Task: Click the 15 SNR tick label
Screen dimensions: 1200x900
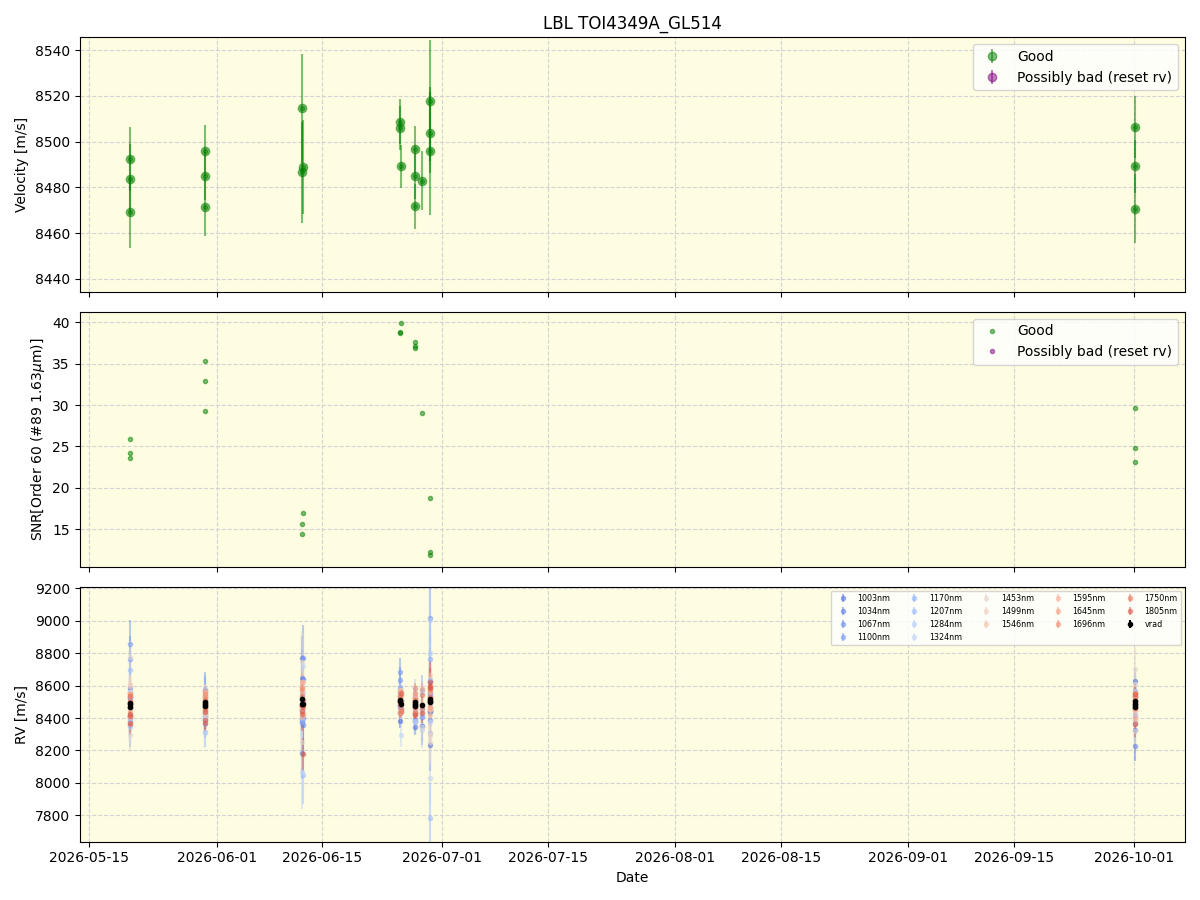Action: click(63, 530)
